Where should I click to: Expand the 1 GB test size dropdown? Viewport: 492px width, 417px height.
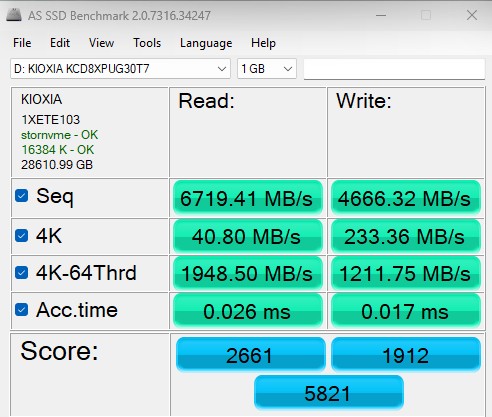267,69
